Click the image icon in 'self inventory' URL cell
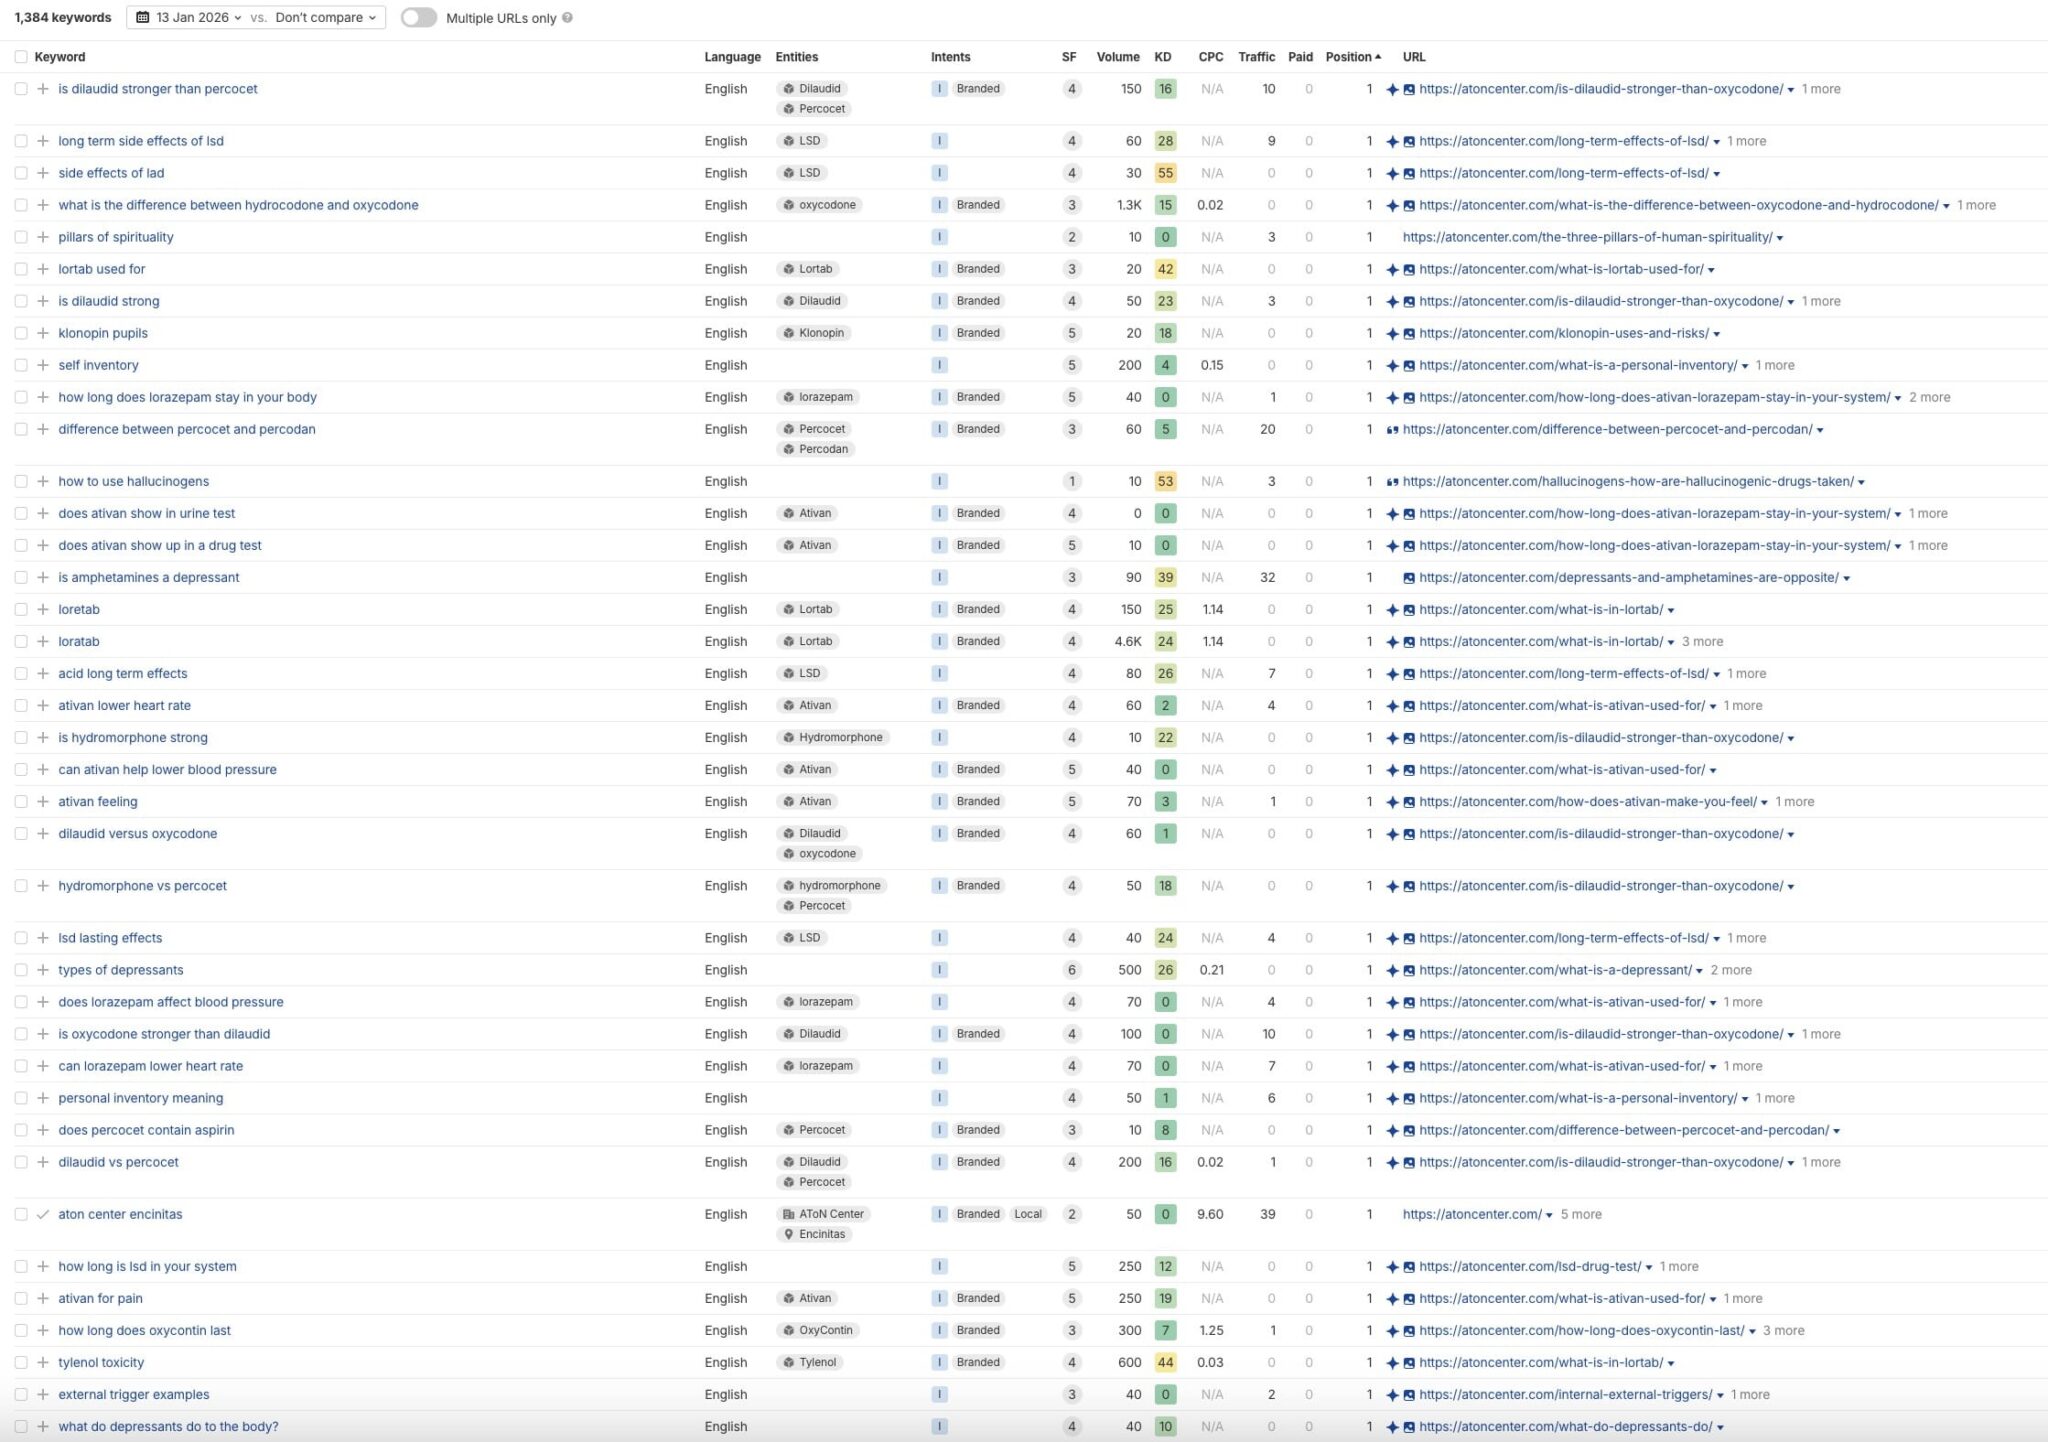 click(x=1409, y=366)
